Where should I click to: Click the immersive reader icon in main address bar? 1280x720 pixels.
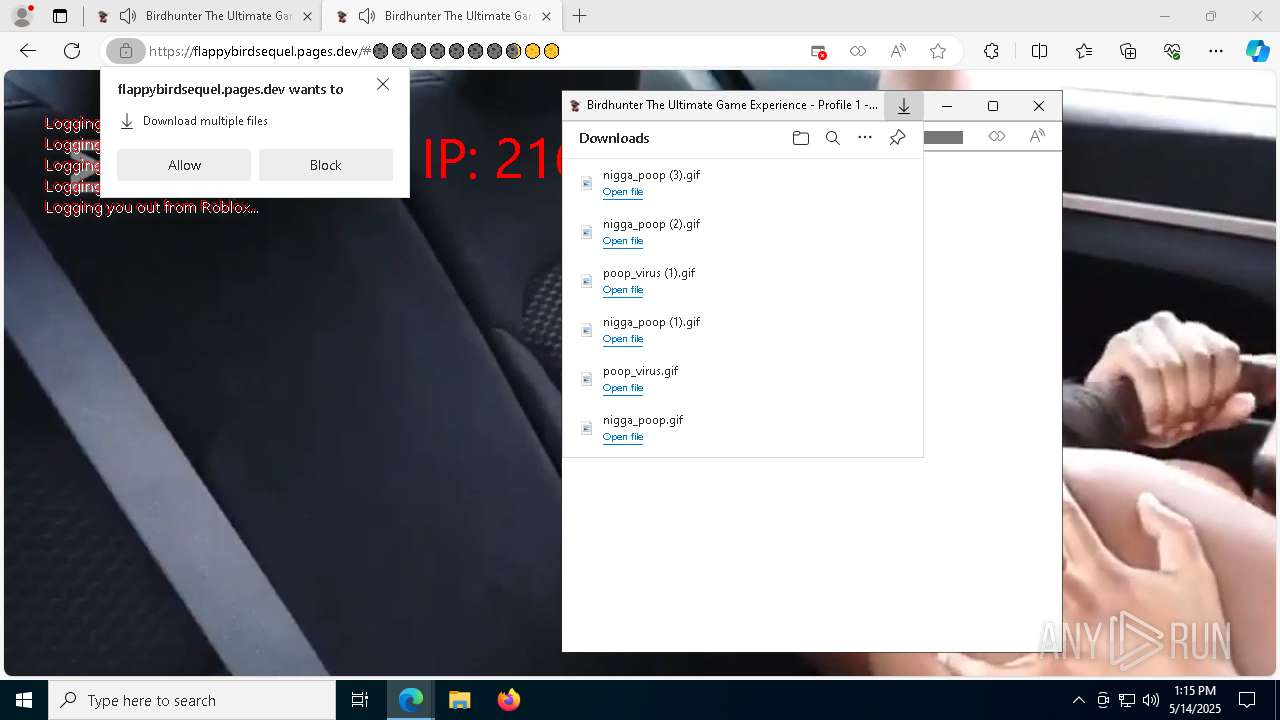858,51
